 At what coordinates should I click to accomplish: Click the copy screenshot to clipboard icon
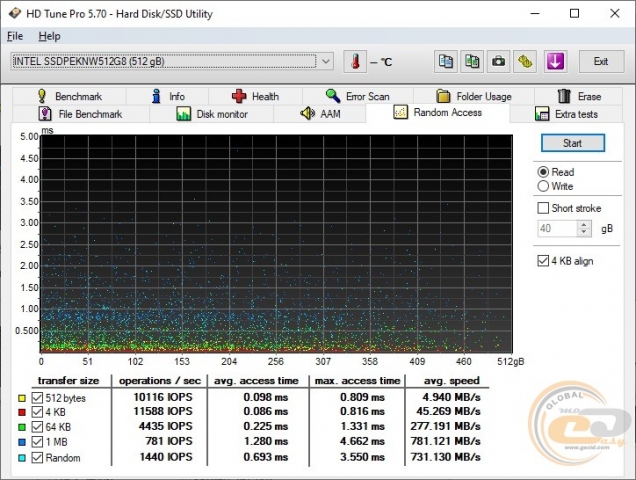point(472,62)
